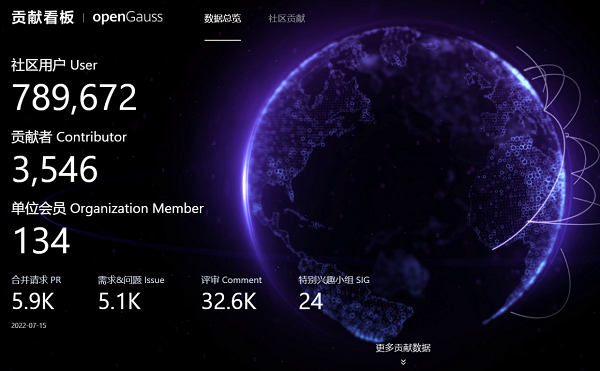
Task: Select the 贡献者 Contributor label
Action: (x=69, y=137)
